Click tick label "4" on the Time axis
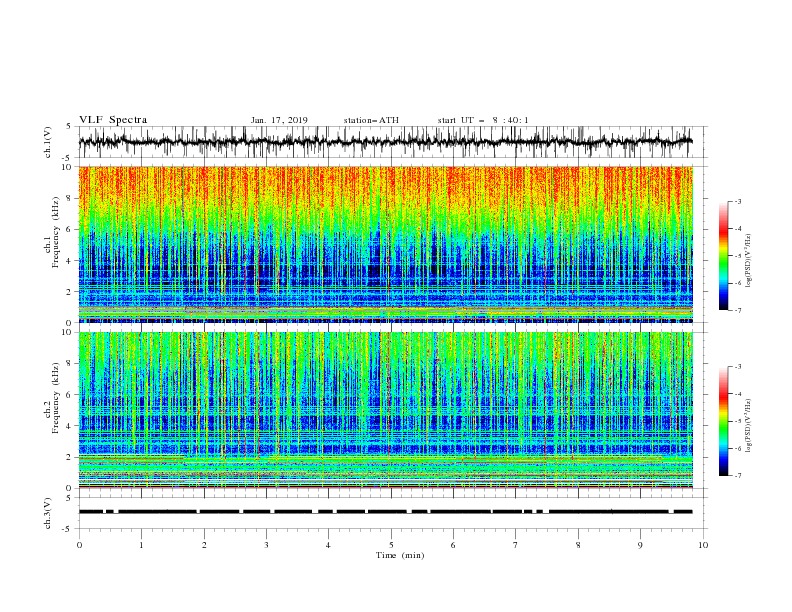 [x=328, y=545]
